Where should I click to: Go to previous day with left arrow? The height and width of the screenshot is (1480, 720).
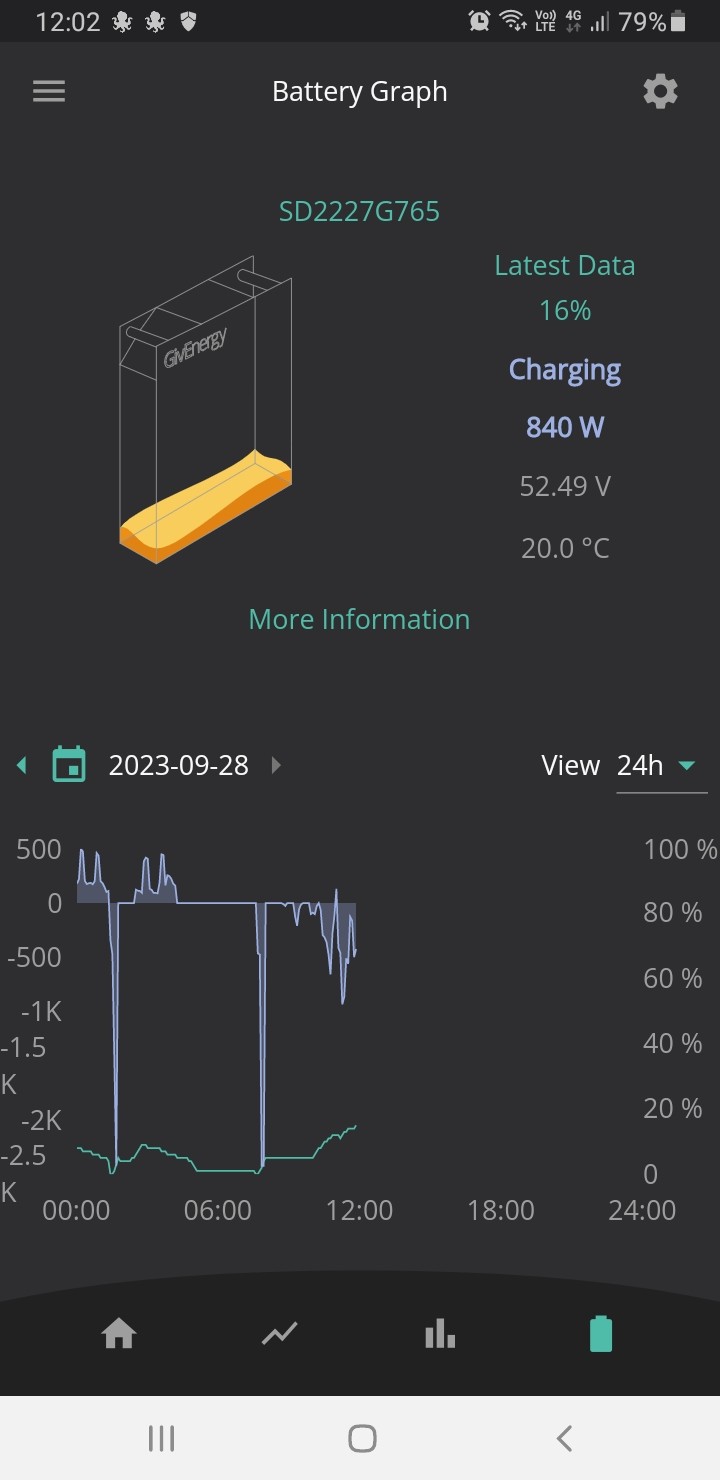[x=22, y=765]
